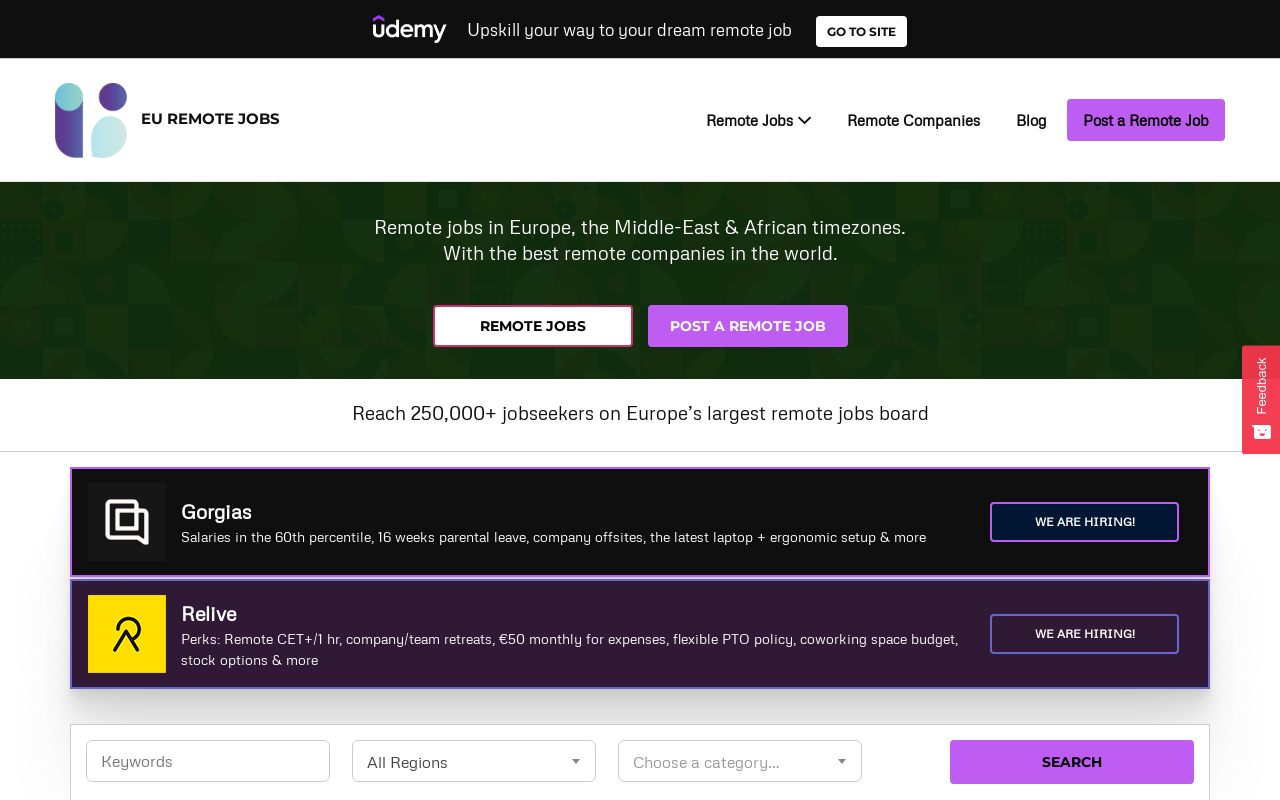Click the Udemy logo in top banner
The image size is (1280, 800).
coord(409,29)
